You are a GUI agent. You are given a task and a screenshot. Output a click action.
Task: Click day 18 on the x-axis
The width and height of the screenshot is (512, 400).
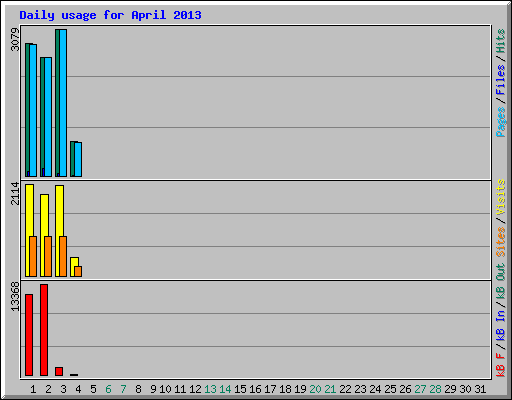pyautogui.click(x=285, y=389)
